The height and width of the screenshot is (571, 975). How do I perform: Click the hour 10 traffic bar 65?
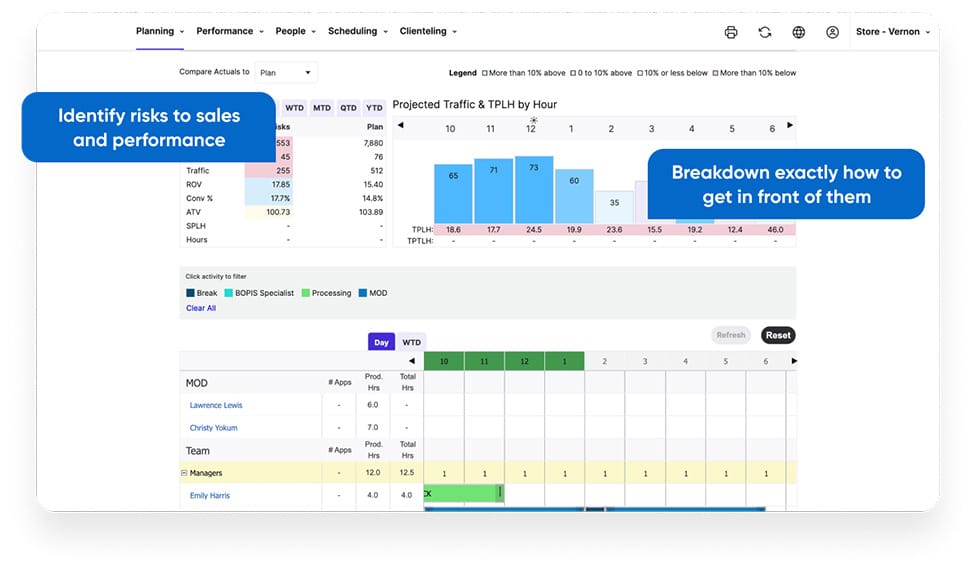pos(453,193)
